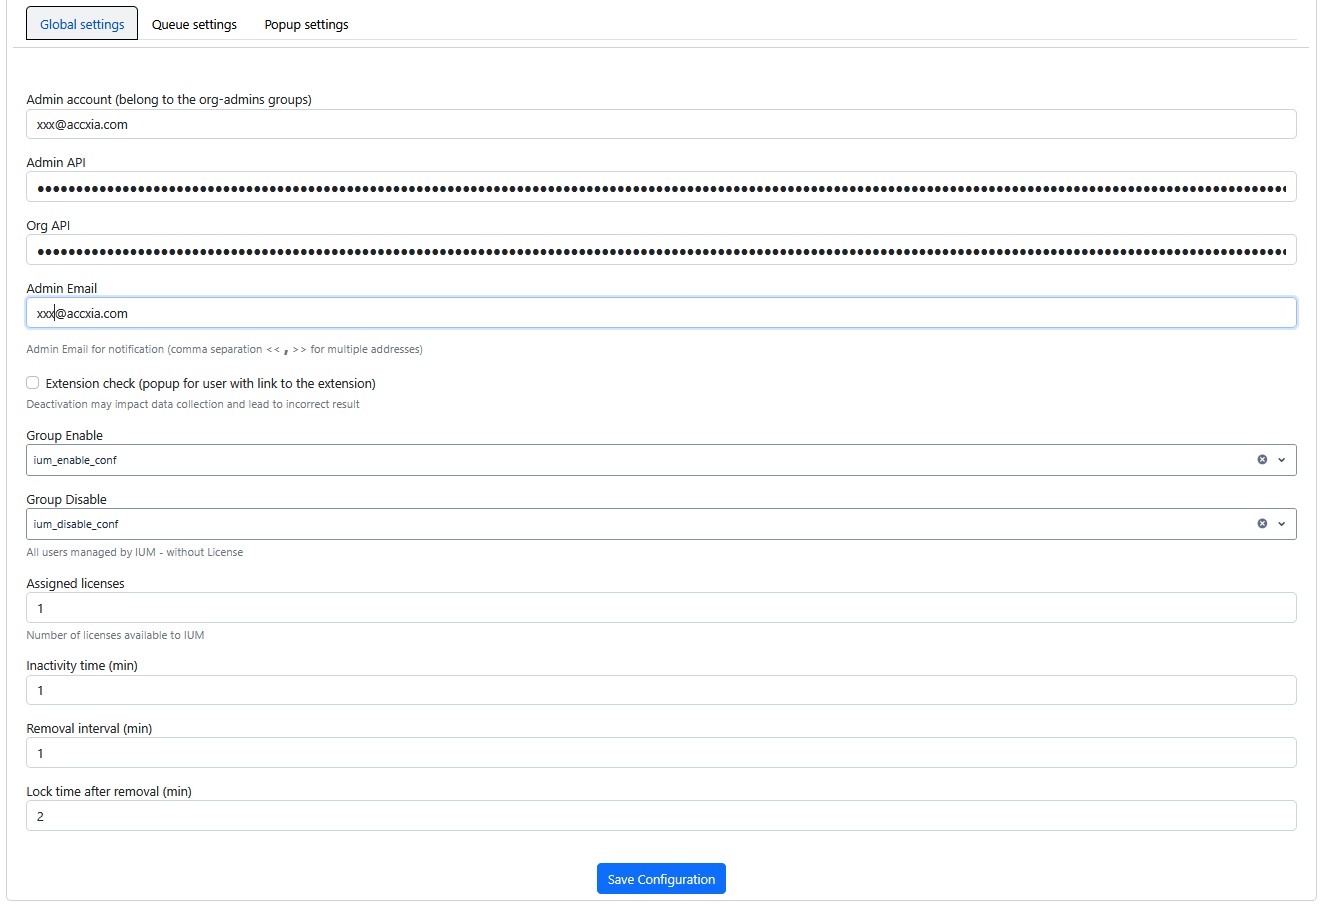Focus Lock time after removal field
The width and height of the screenshot is (1320, 905).
click(660, 817)
